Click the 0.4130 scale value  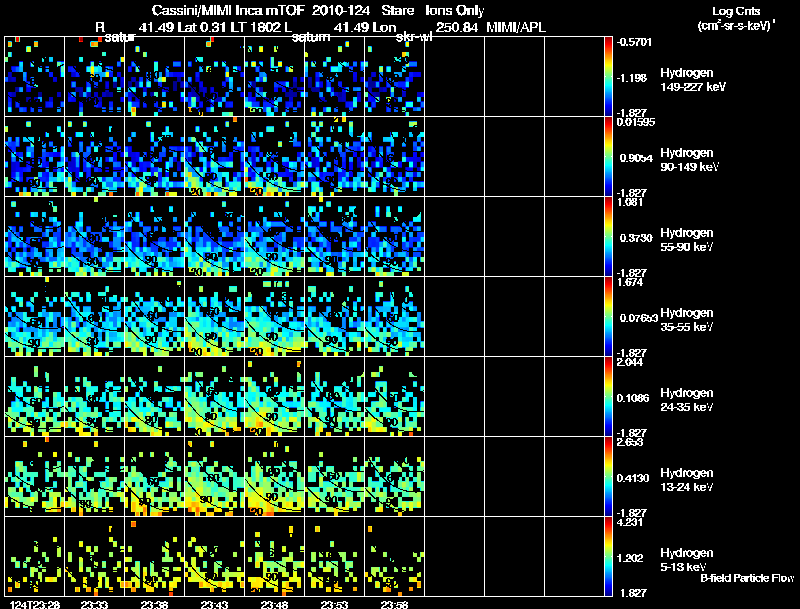pos(633,478)
